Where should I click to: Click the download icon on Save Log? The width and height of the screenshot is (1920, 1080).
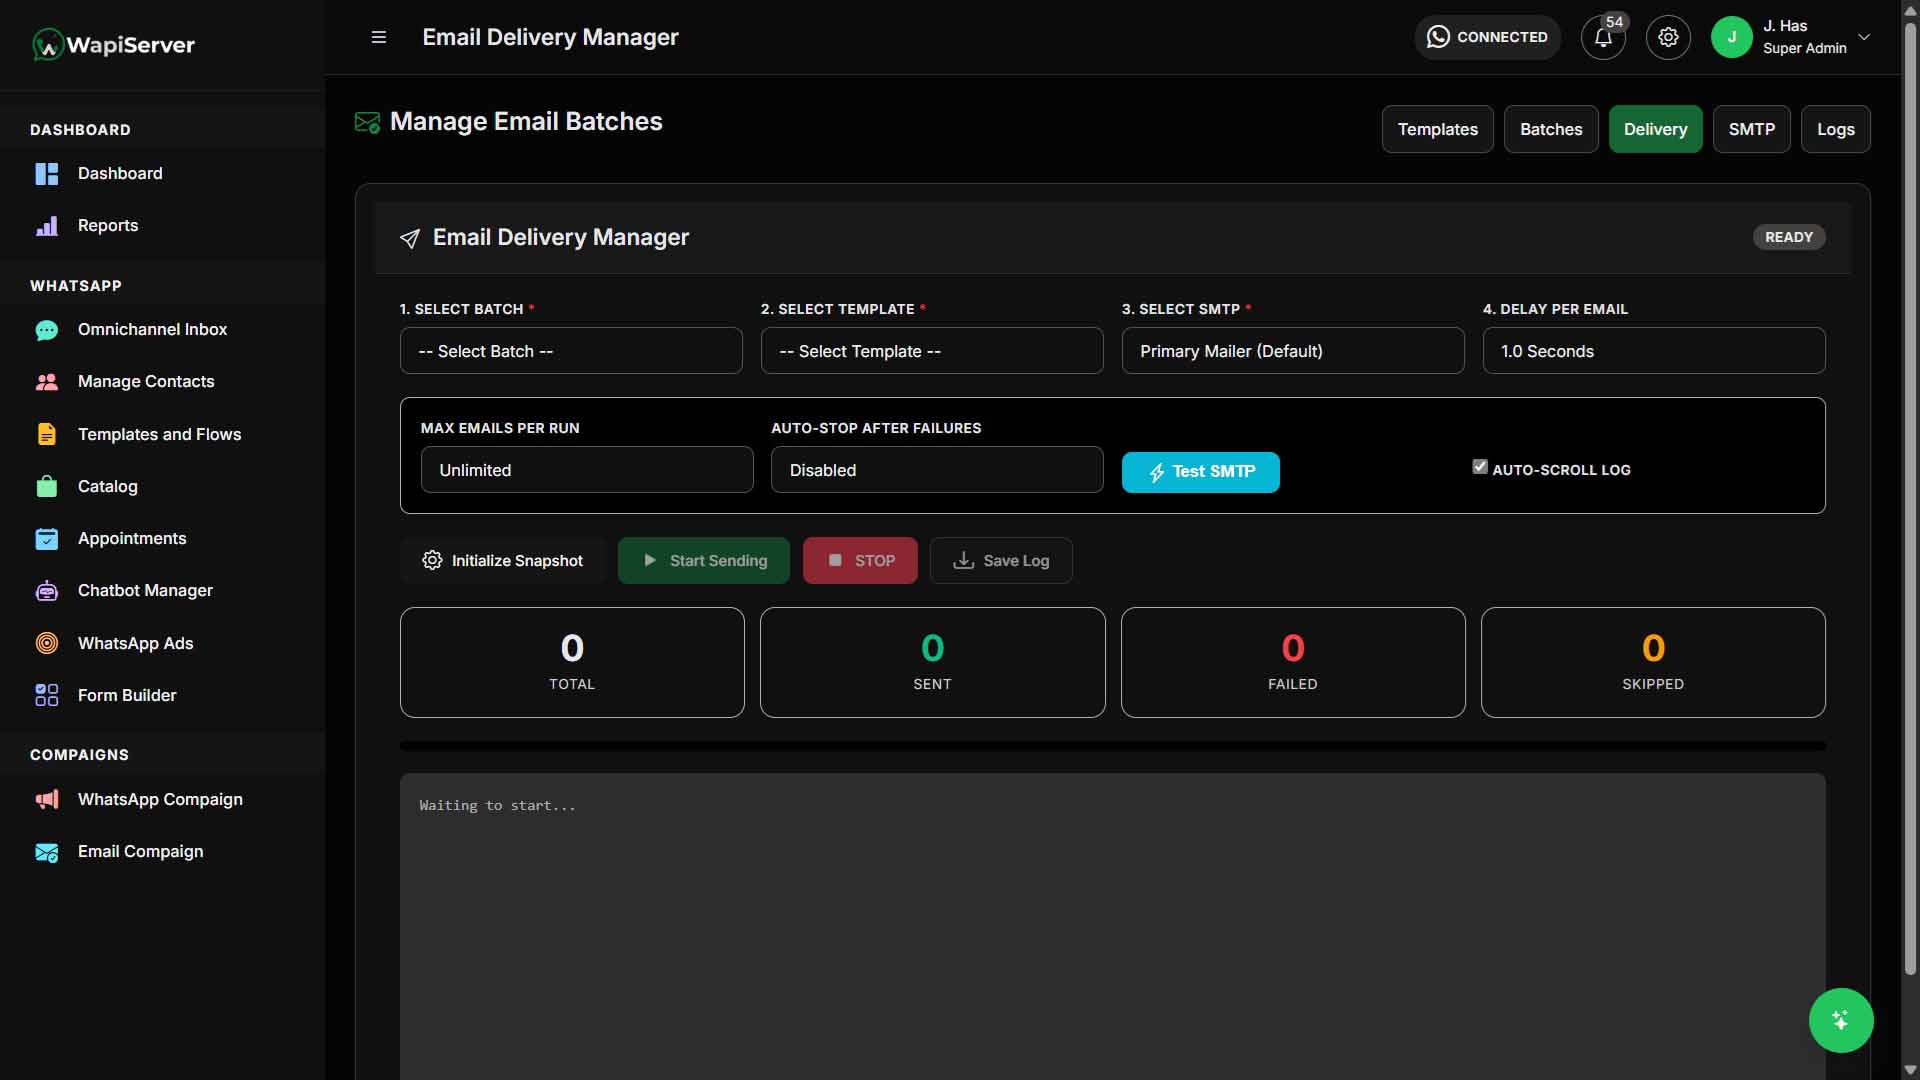[x=964, y=561]
